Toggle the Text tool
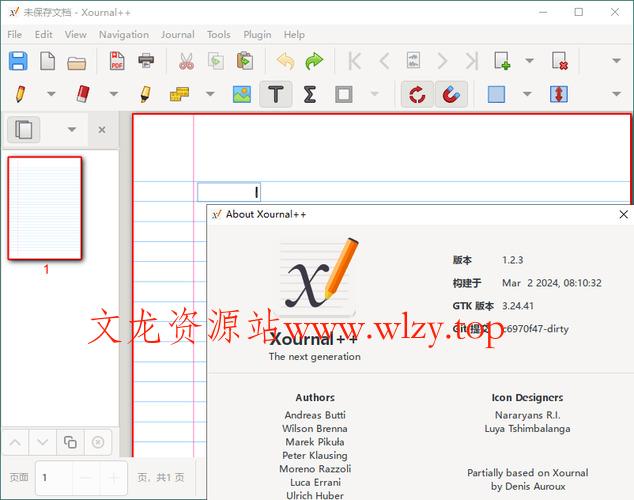The height and width of the screenshot is (500, 634). point(276,94)
